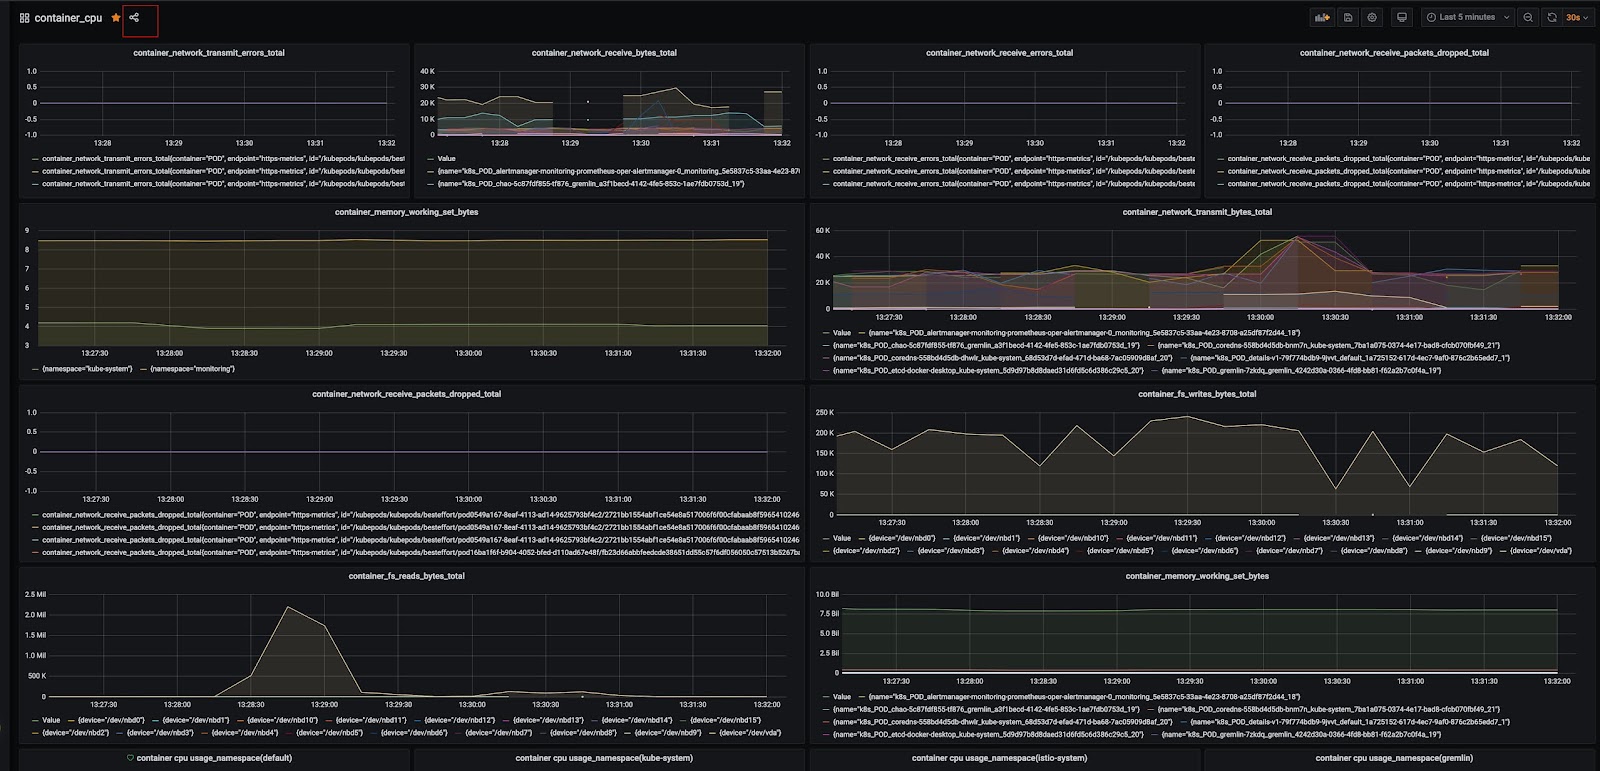Click heart icon beside usage_namespace(default) panel
The width and height of the screenshot is (1600, 771).
pyautogui.click(x=130, y=758)
